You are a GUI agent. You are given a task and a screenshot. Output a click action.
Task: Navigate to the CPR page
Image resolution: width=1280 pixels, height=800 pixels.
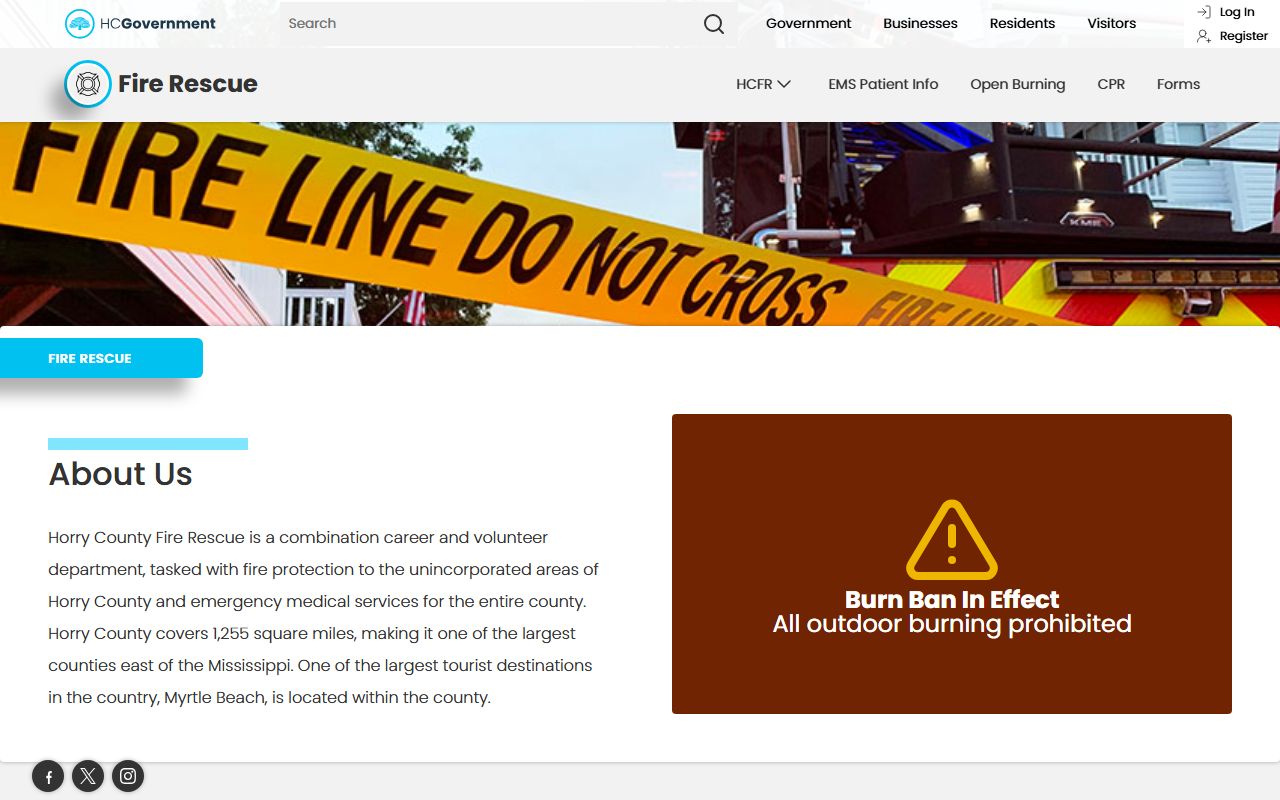point(1111,84)
